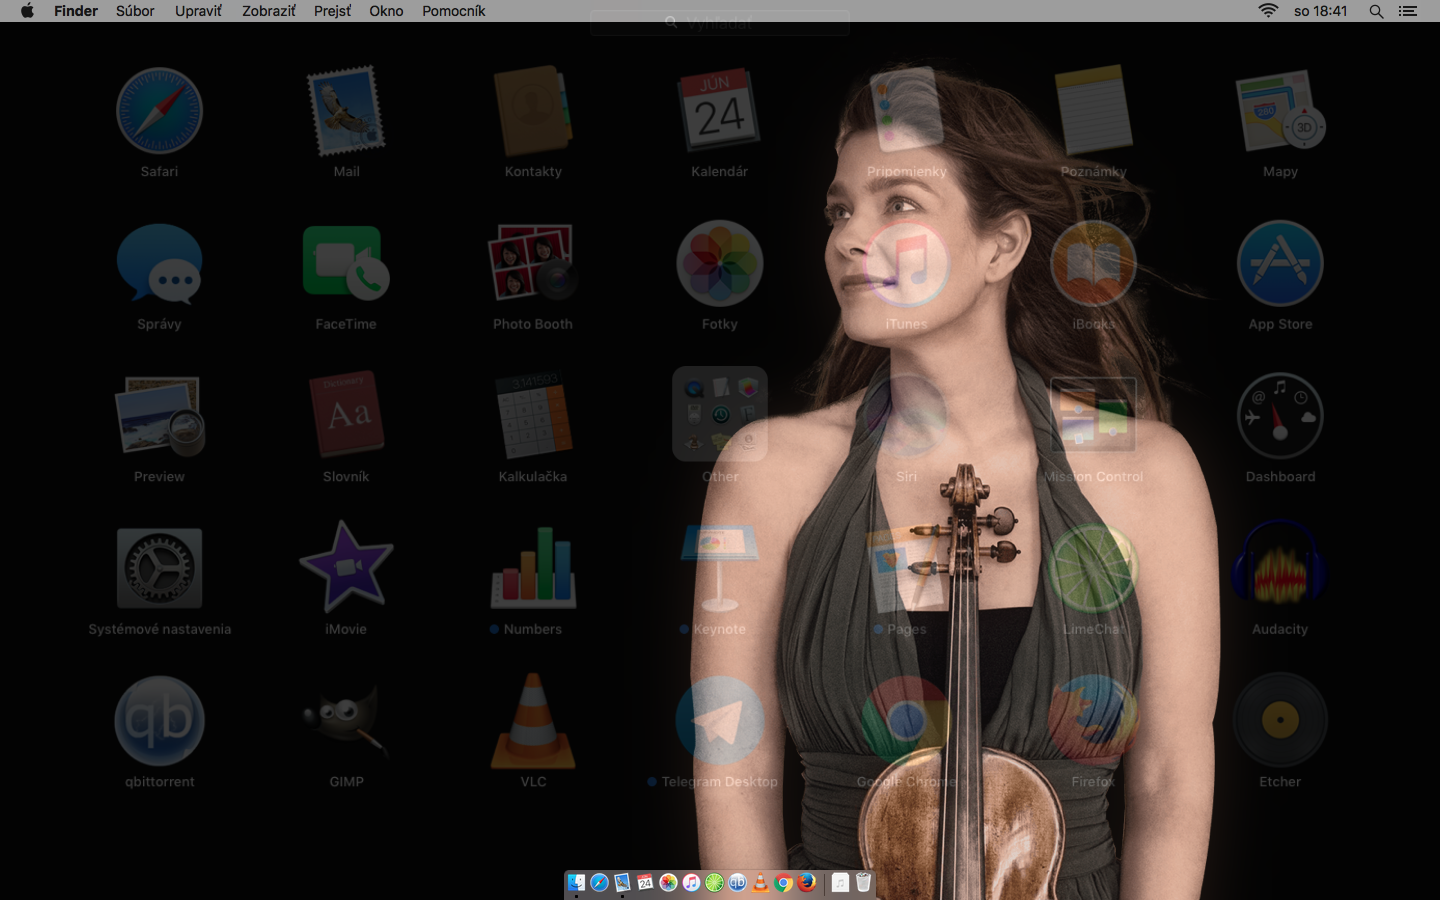Open Spotlight search in menu bar
Image resolution: width=1440 pixels, height=900 pixels.
coord(1376,11)
